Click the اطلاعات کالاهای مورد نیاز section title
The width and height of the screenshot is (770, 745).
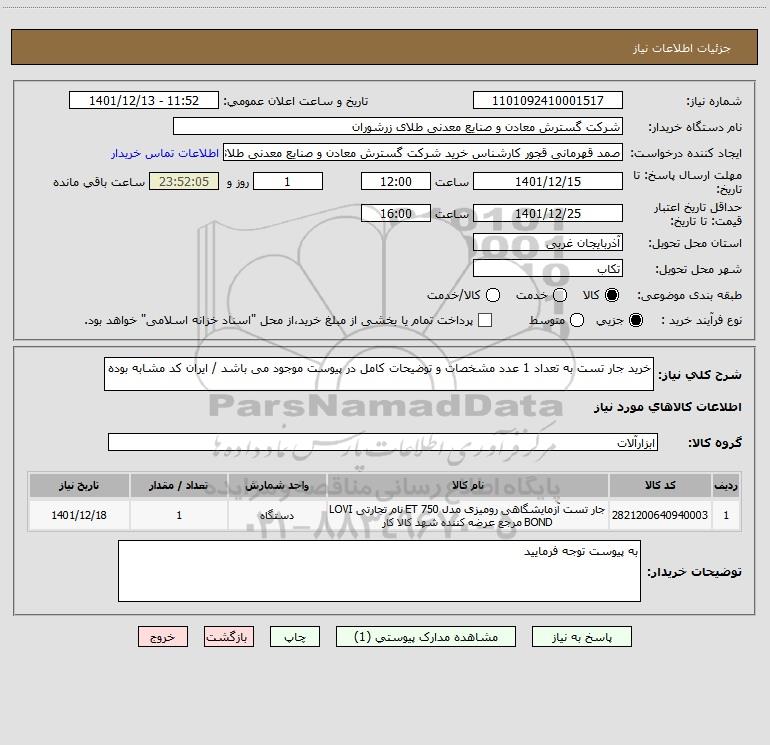667,407
